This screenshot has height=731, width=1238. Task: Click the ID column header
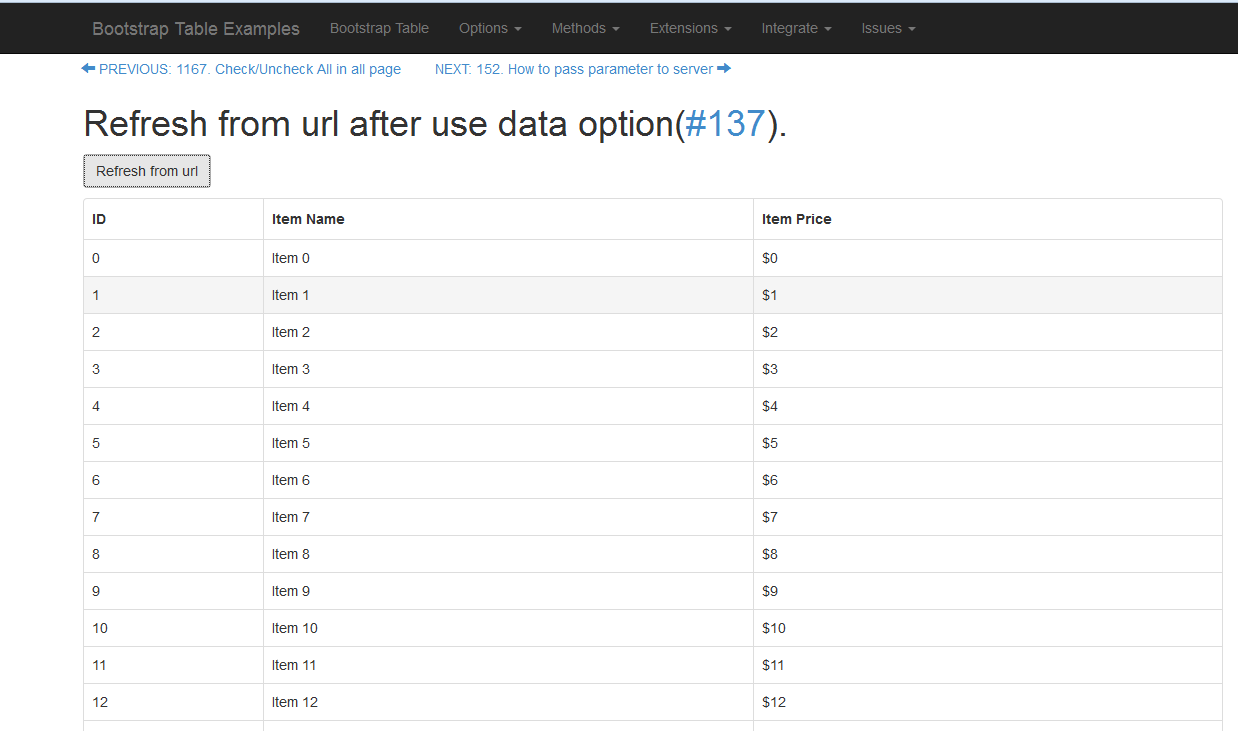174,219
